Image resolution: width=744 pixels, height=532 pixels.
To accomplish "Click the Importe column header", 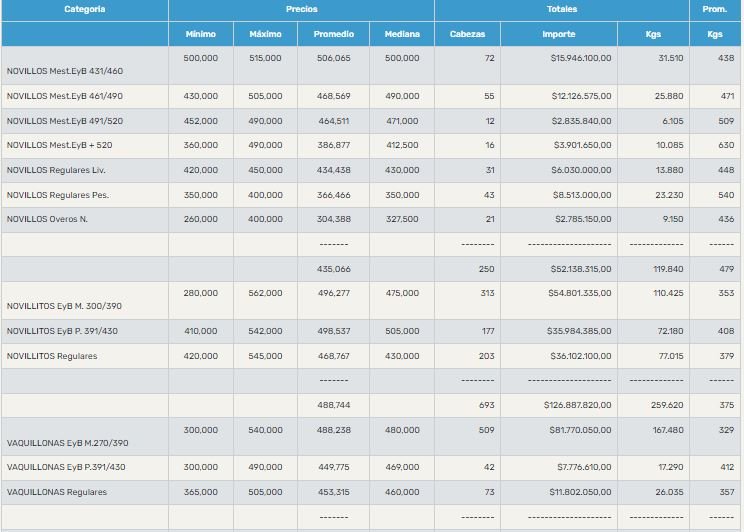I will point(559,34).
